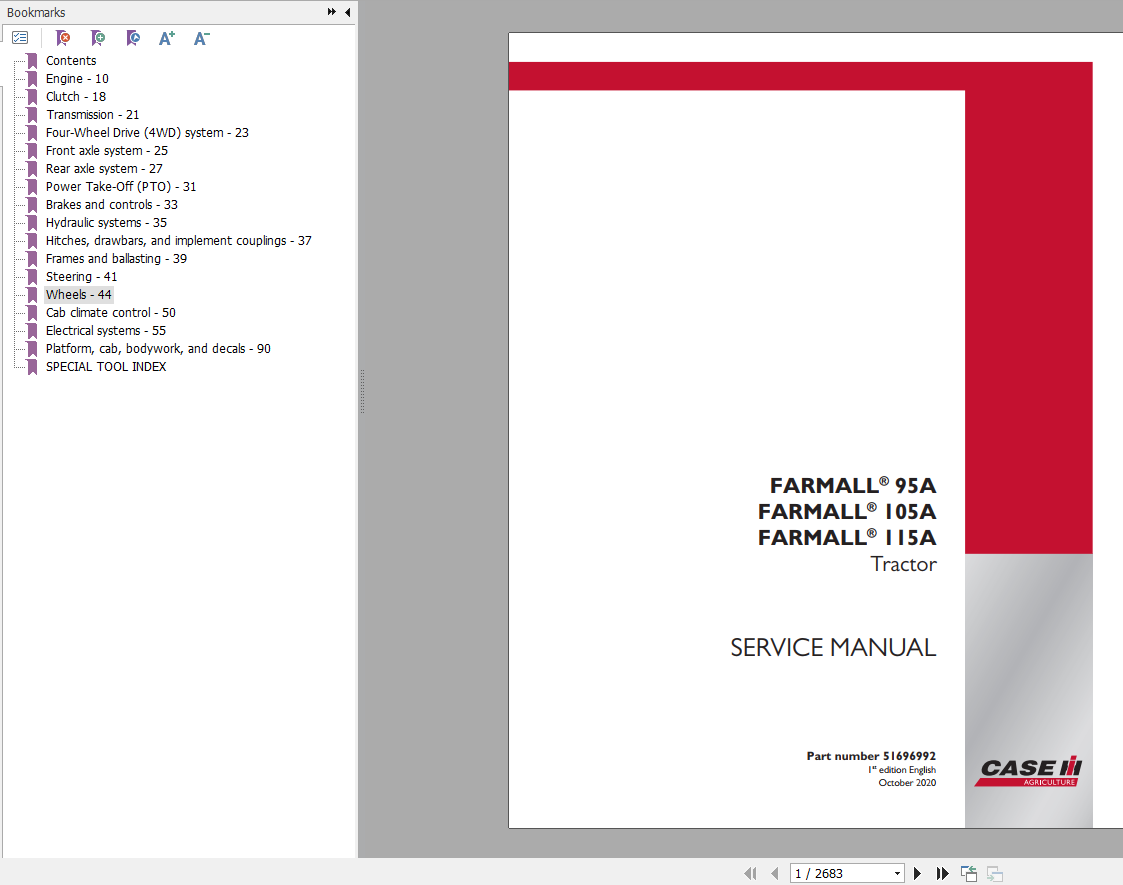Decrease bookmark text size with A-
This screenshot has width=1123, height=885.
tap(201, 38)
